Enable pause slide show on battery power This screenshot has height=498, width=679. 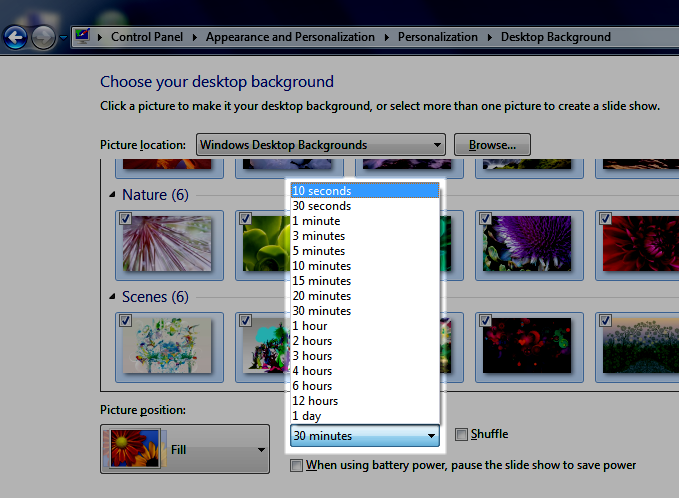pos(296,466)
